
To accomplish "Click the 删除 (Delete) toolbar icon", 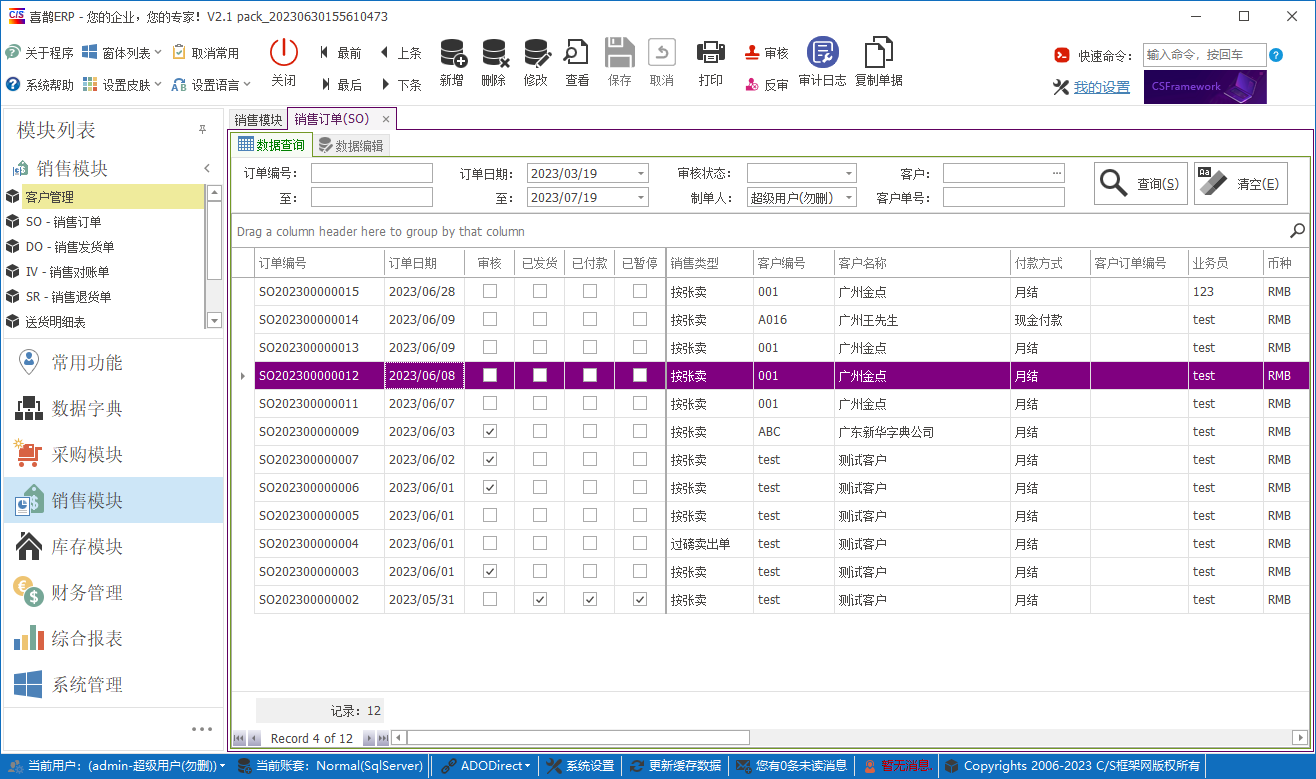I will pos(494,60).
